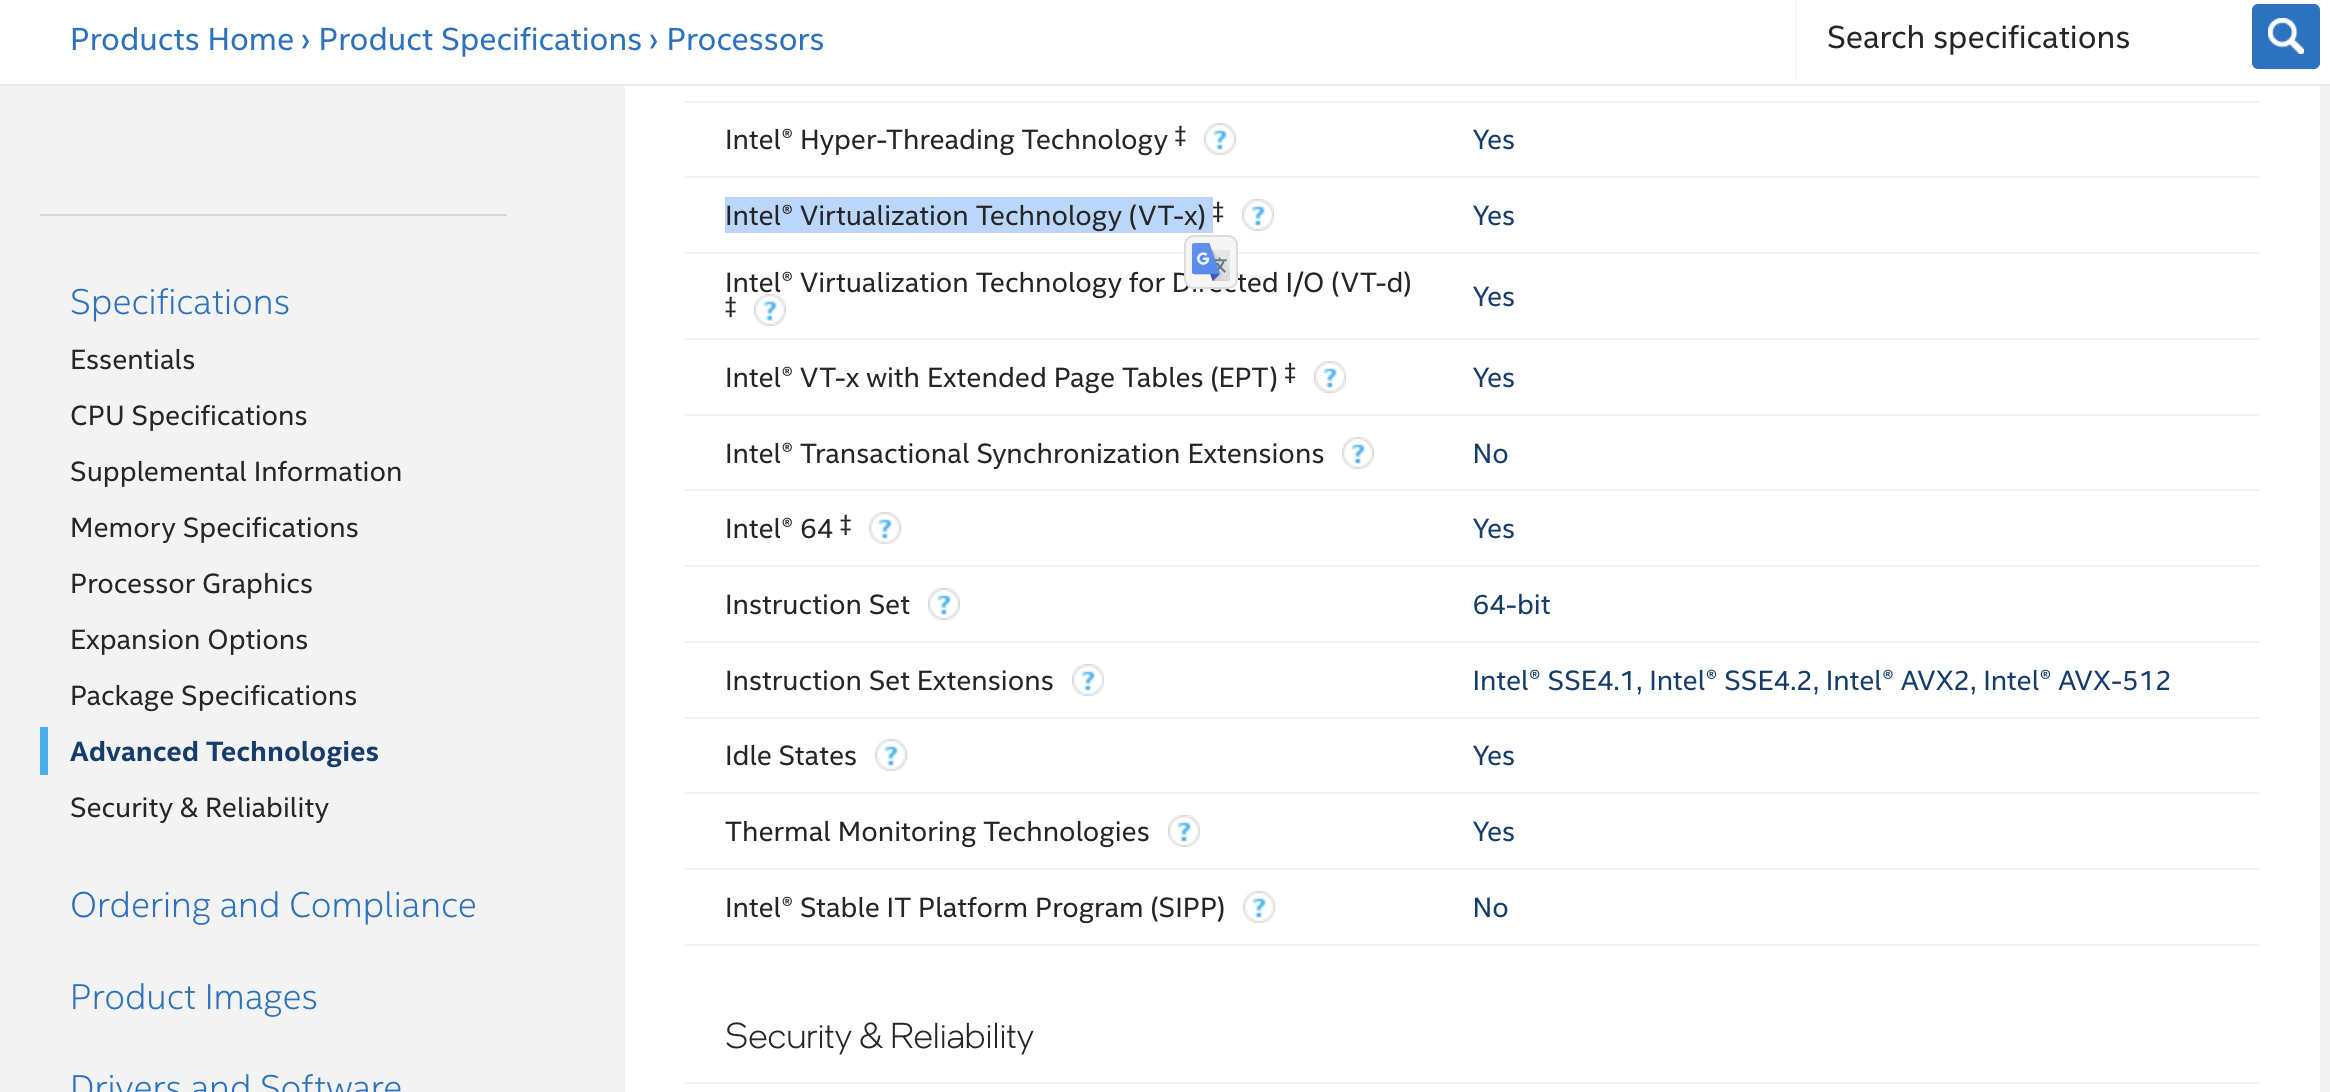
Task: Go to Memory Specifications section
Action: [214, 527]
